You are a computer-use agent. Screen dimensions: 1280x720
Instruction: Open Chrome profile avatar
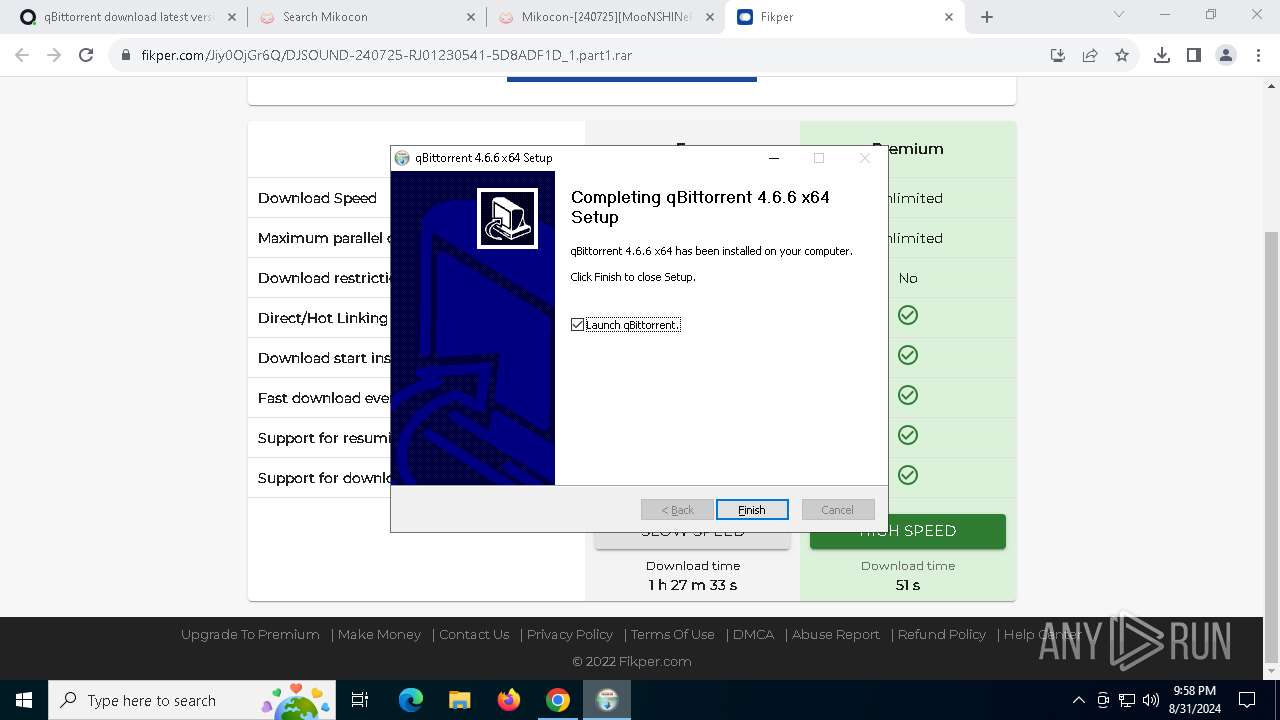click(x=1226, y=55)
